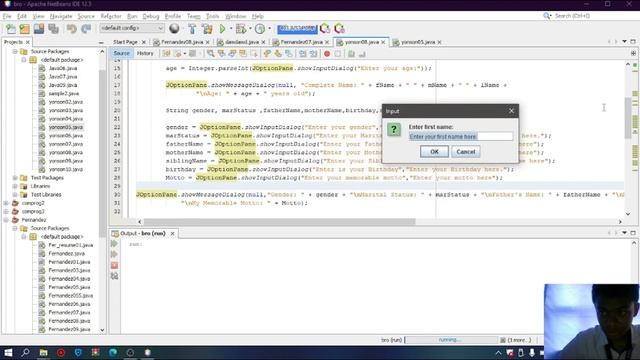The height and width of the screenshot is (360, 640).
Task: Open the Debug Project dropdown arrow
Action: pos(250,29)
